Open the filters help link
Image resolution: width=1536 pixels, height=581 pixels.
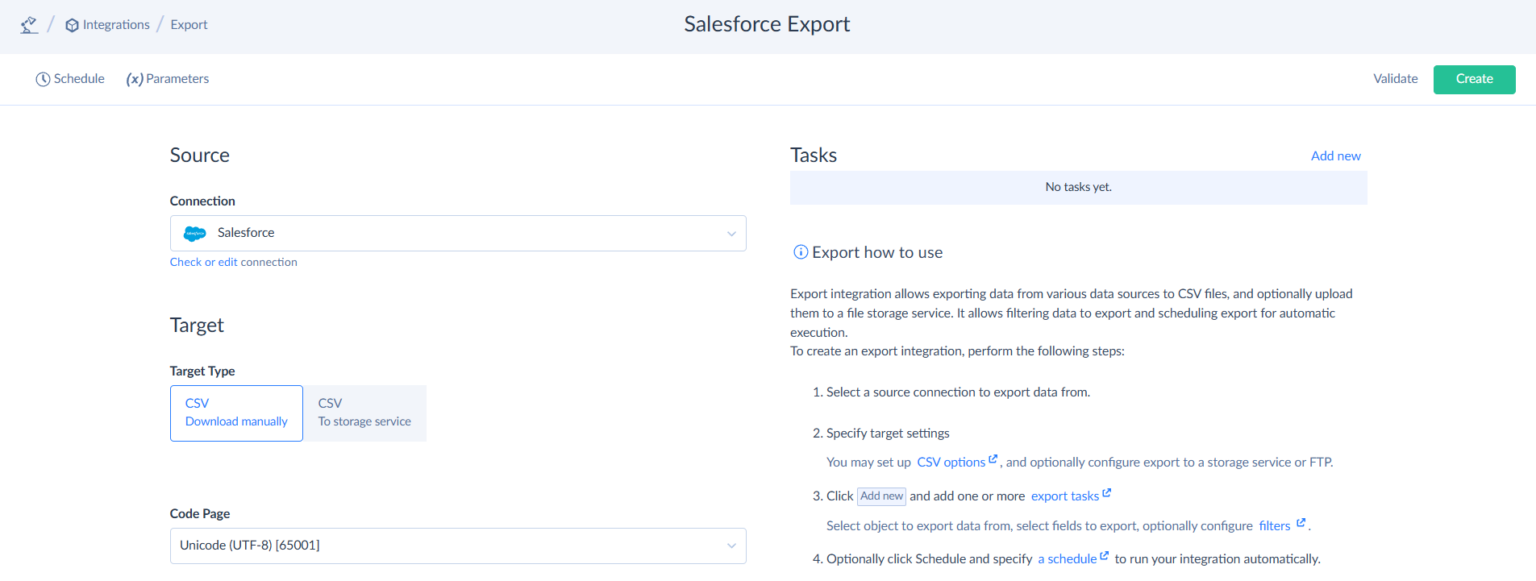click(1274, 526)
